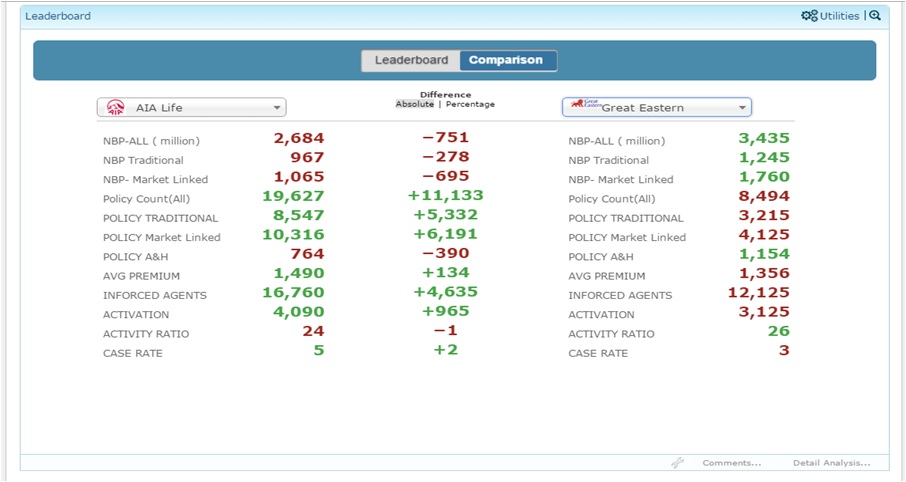Click the wrench icon in footer
This screenshot has height=482, width=906.
[x=677, y=463]
